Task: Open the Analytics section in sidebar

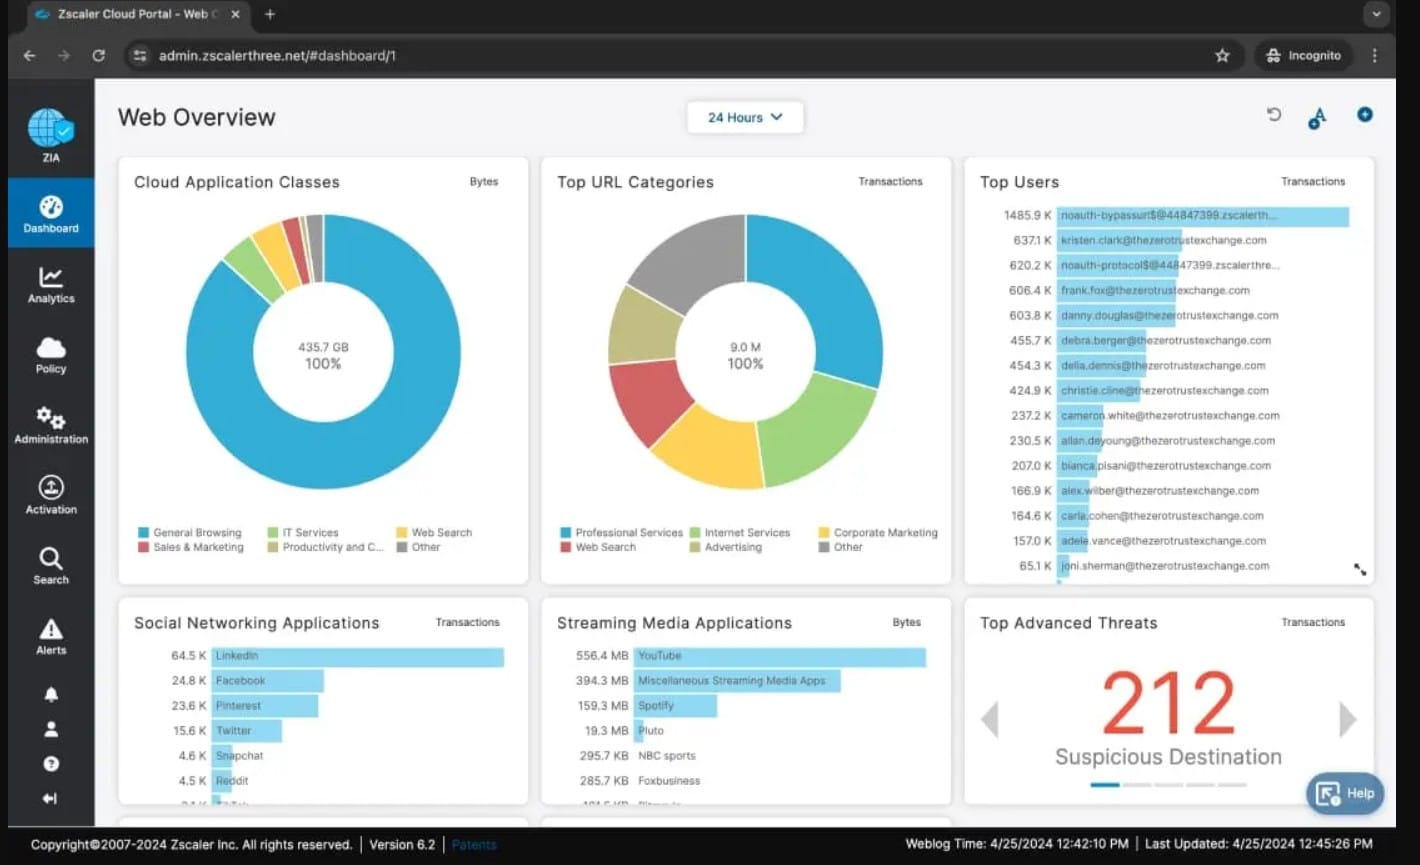Action: click(51, 285)
